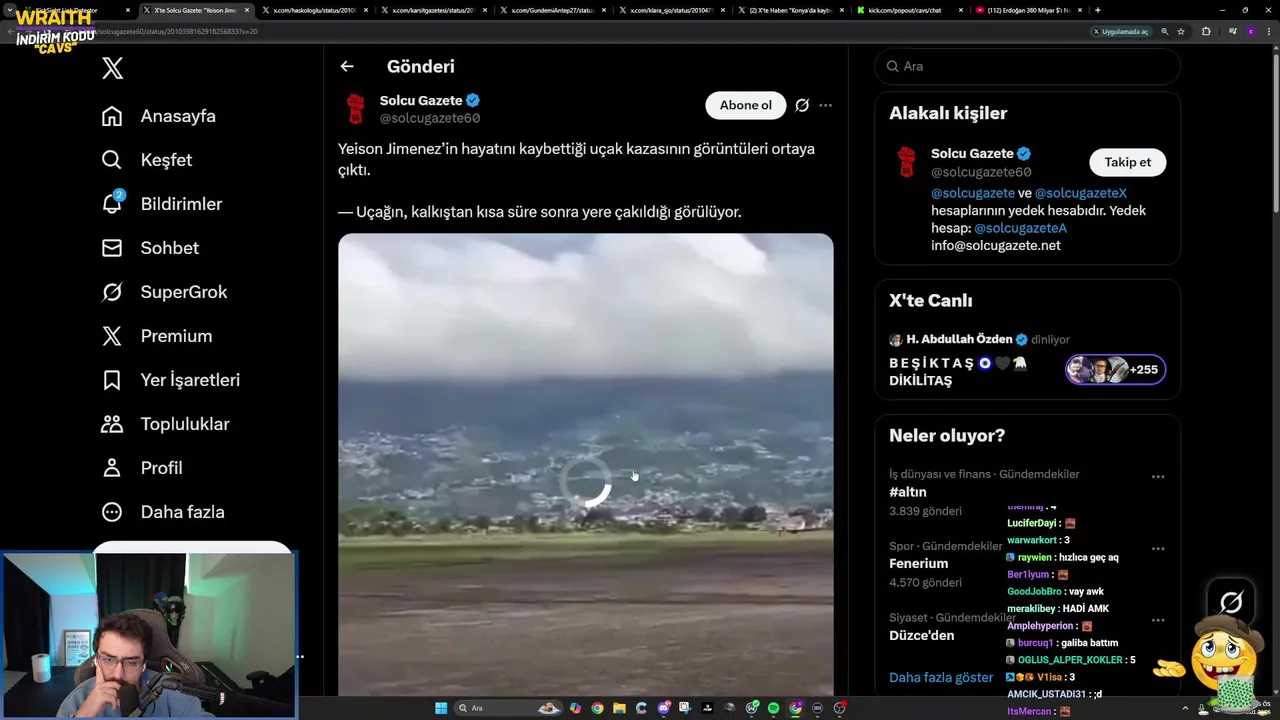Click the Solcu Gazete post avatar
The image size is (1280, 720).
coord(355,109)
